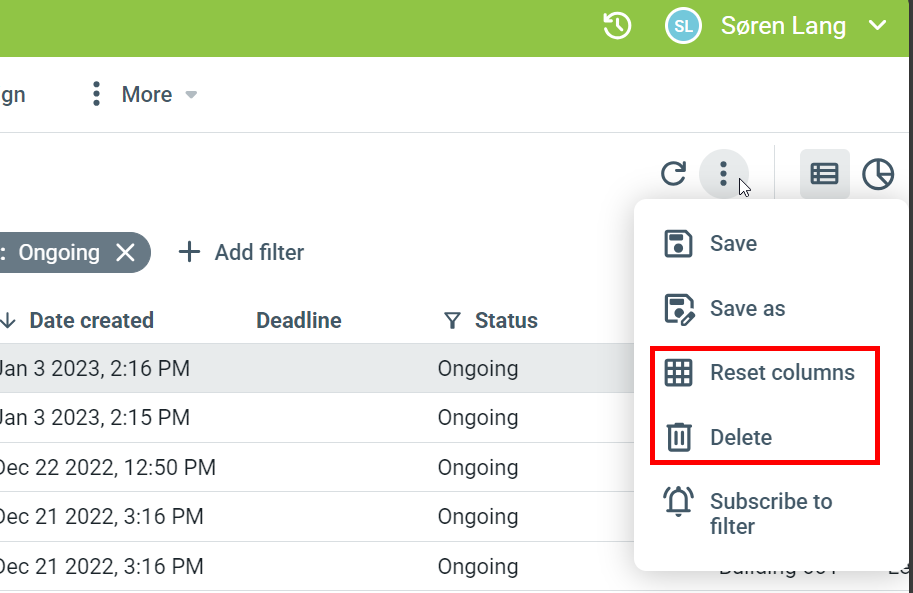
Task: Select Reset columns menu option
Action: 781,372
